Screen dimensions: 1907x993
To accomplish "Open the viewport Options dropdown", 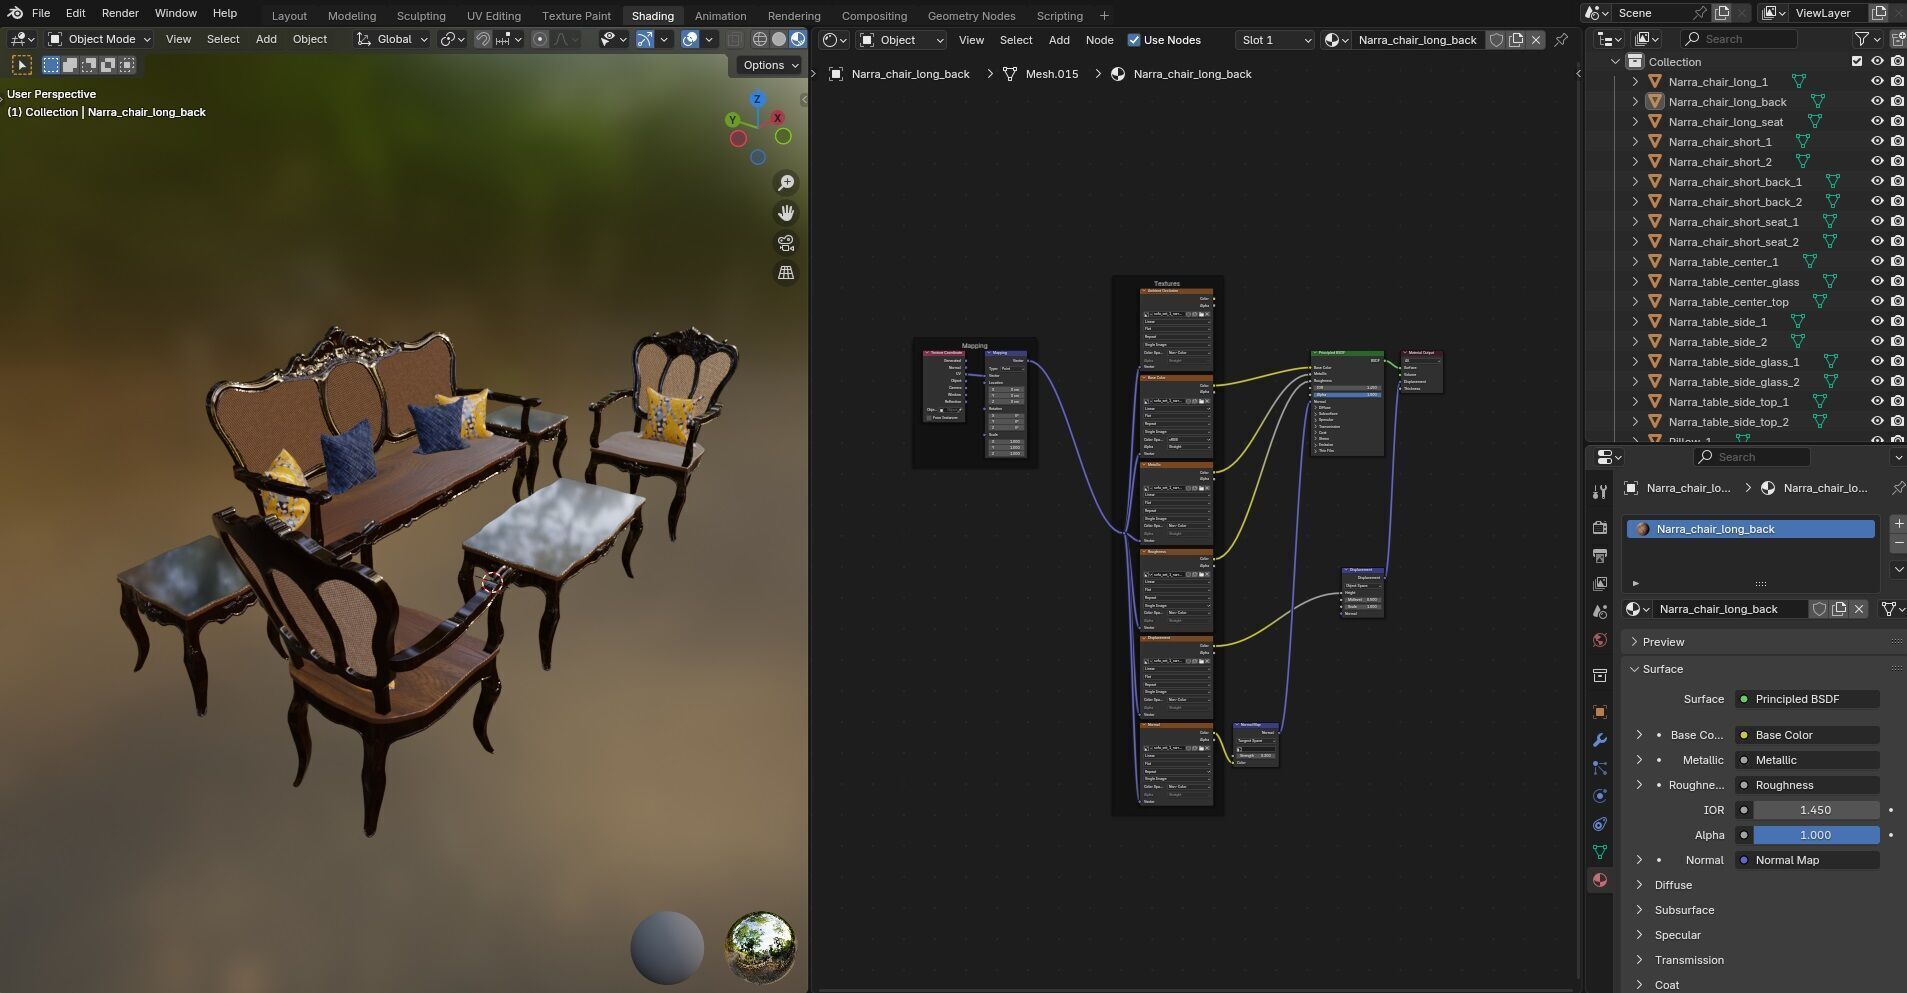I will (770, 65).
